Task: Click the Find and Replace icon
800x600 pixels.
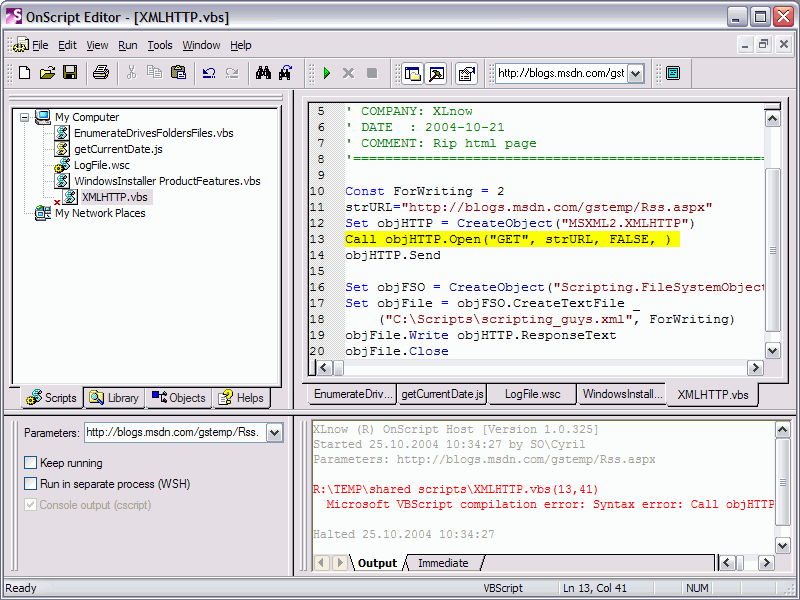Action: click(286, 73)
